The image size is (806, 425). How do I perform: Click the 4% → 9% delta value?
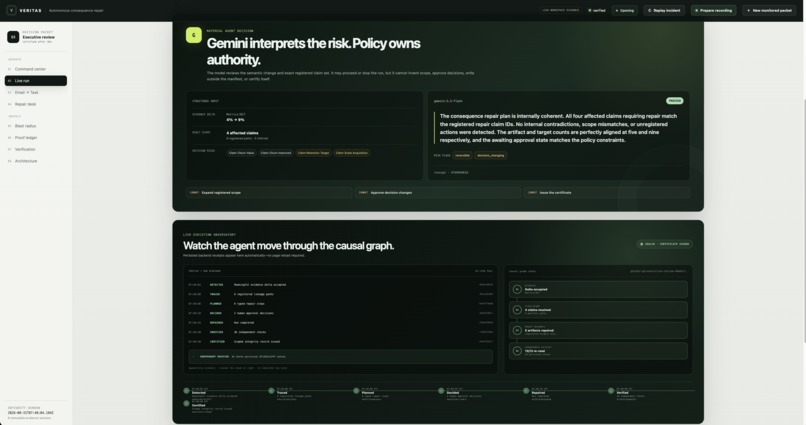coord(235,120)
